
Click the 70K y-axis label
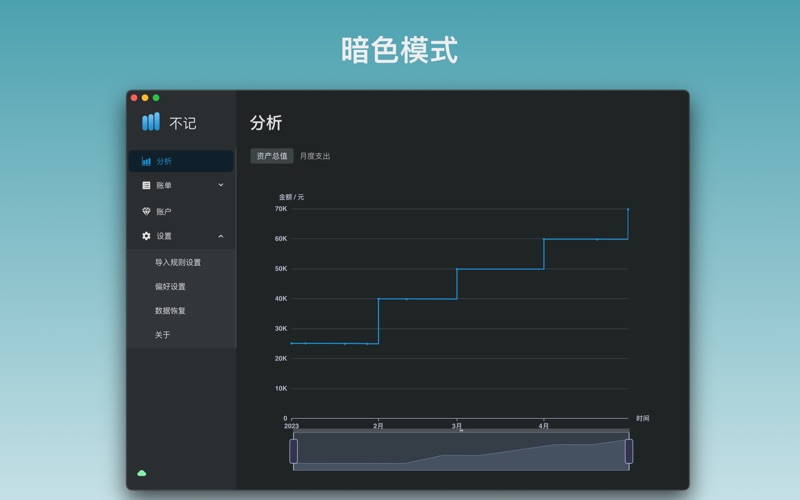pyautogui.click(x=281, y=209)
